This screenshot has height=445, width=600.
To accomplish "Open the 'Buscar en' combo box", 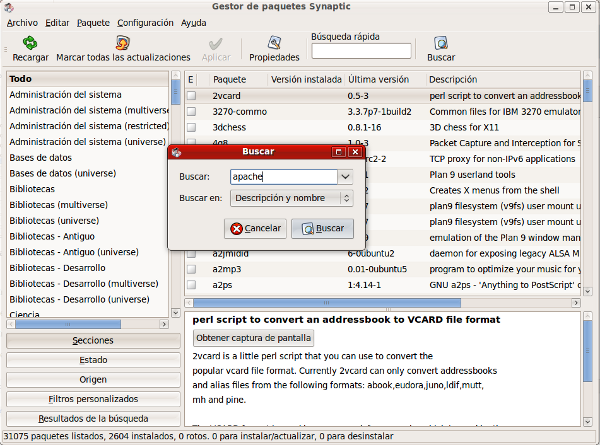I will click(290, 198).
